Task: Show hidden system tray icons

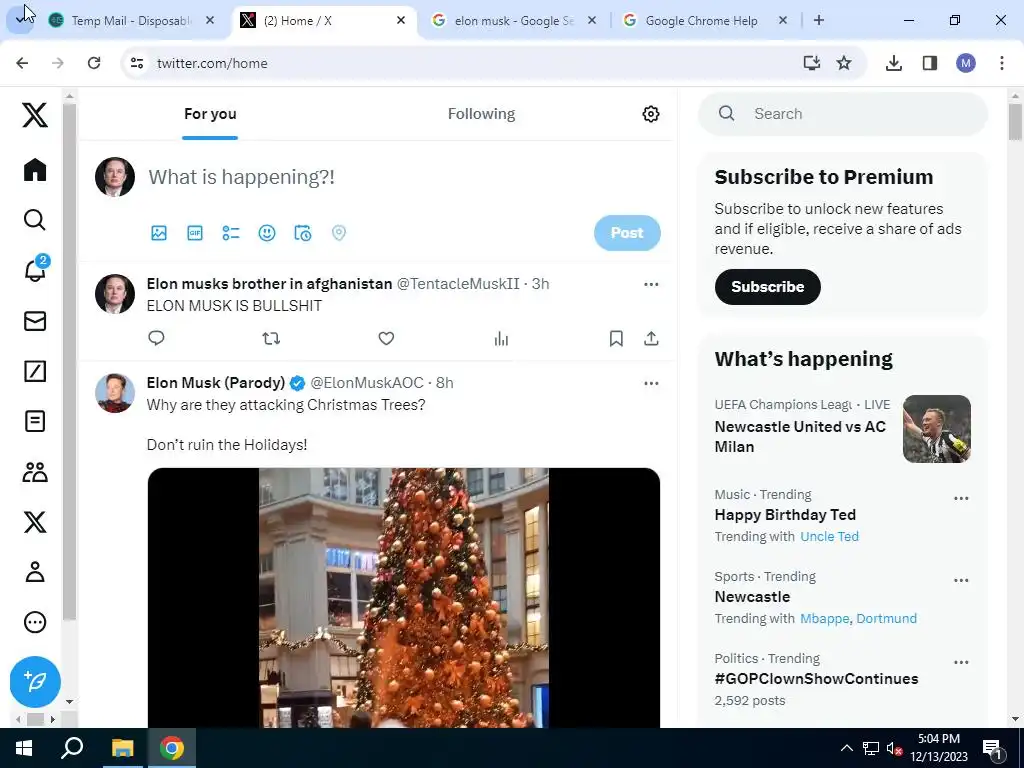Action: tap(846, 748)
